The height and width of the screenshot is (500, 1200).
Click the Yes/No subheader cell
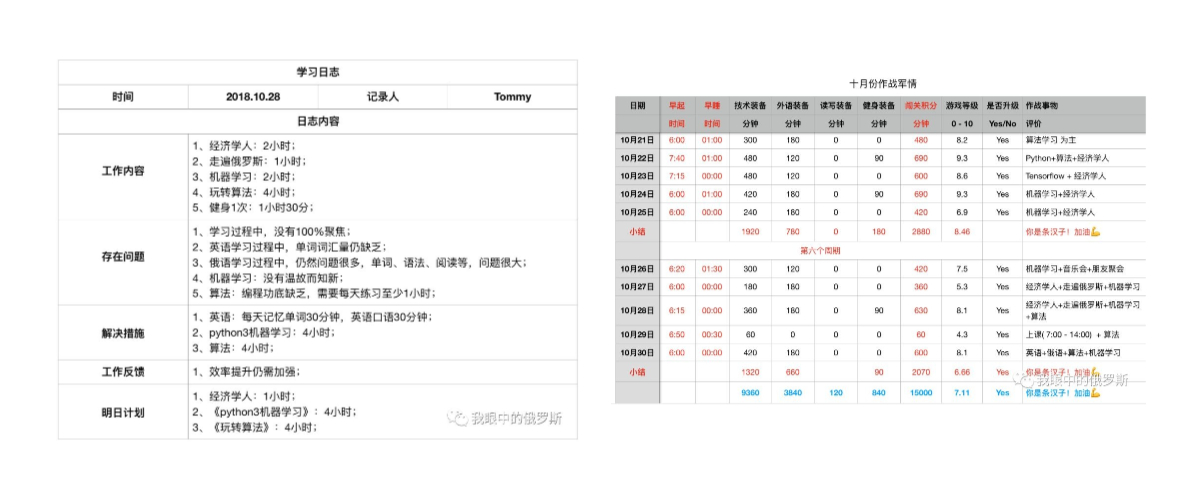click(1002, 123)
